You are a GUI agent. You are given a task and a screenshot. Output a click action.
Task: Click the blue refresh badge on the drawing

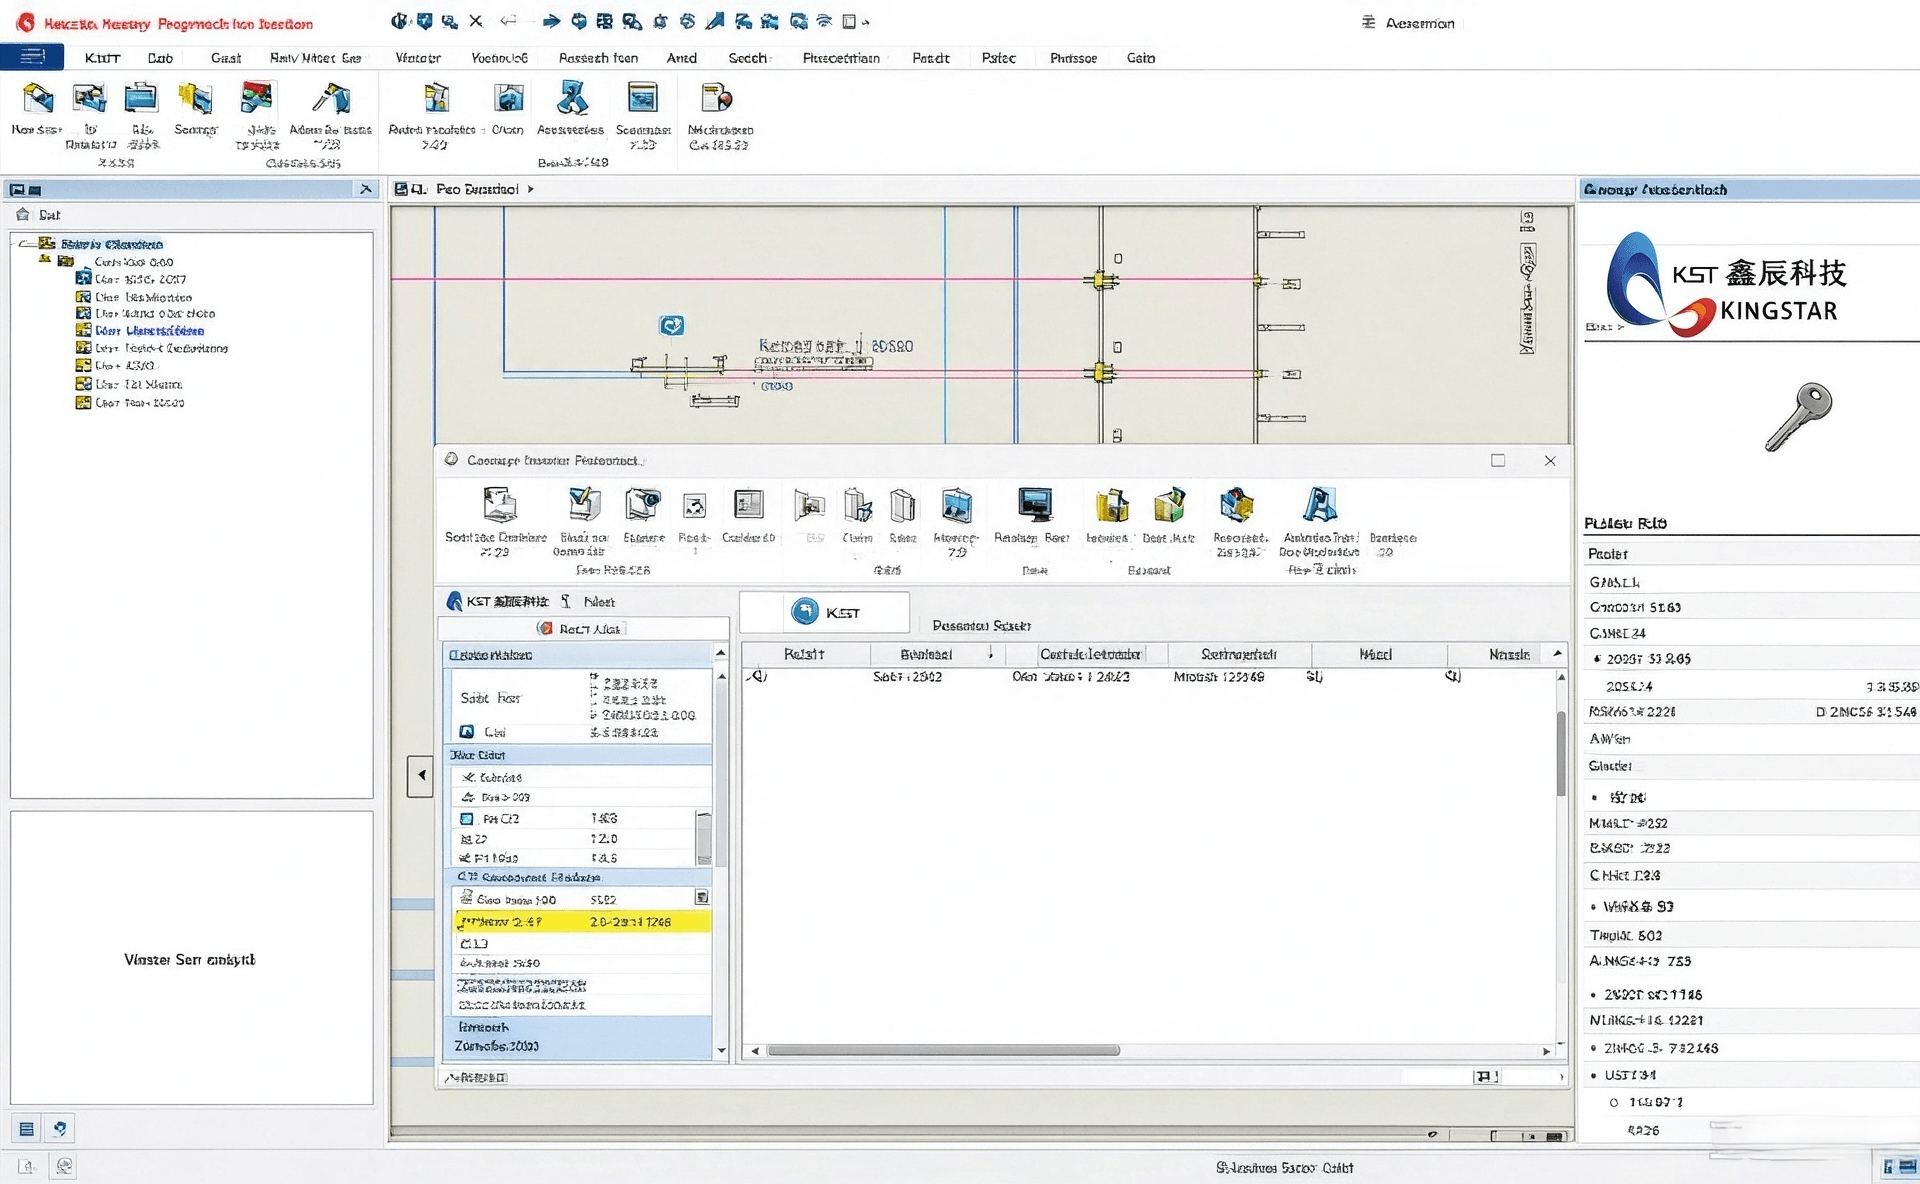672,325
